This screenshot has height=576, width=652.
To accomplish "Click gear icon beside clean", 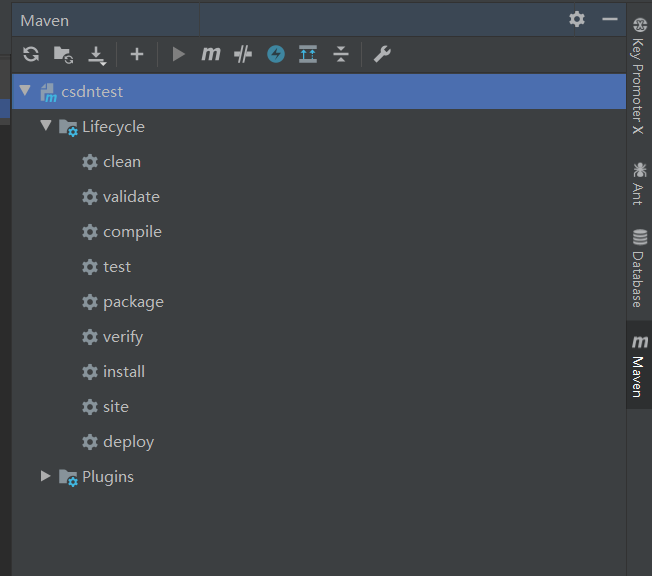I will coord(90,162).
